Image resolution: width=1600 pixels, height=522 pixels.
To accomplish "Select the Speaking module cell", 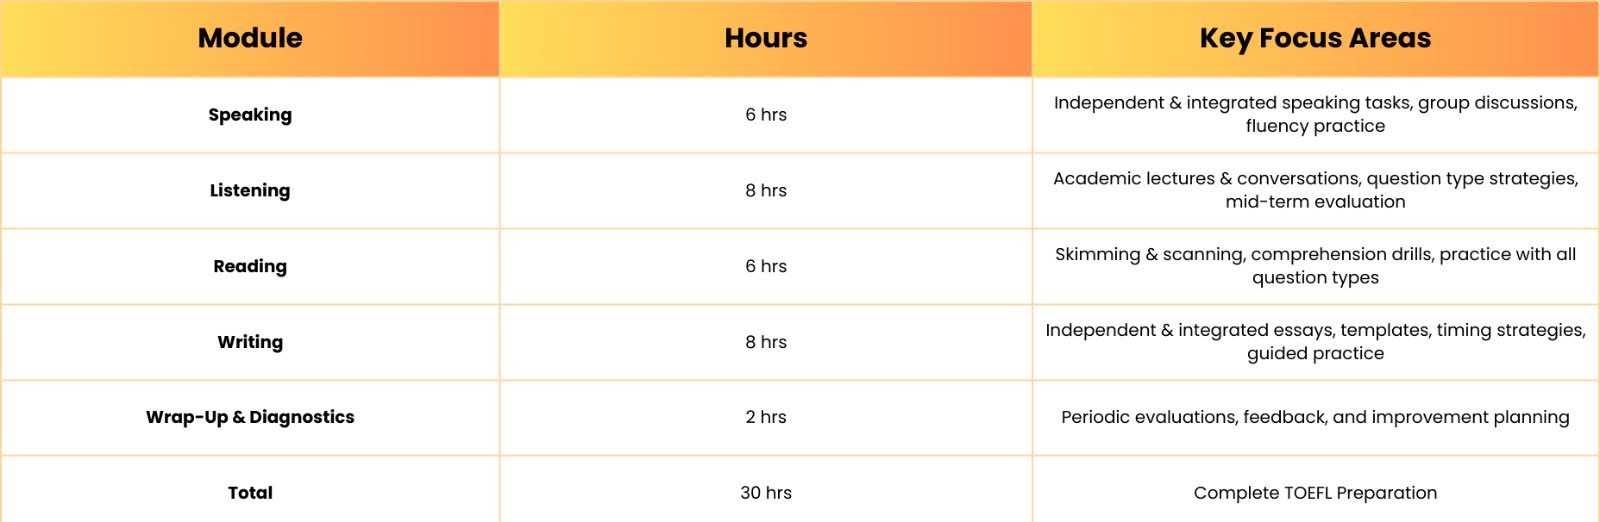I will [250, 115].
